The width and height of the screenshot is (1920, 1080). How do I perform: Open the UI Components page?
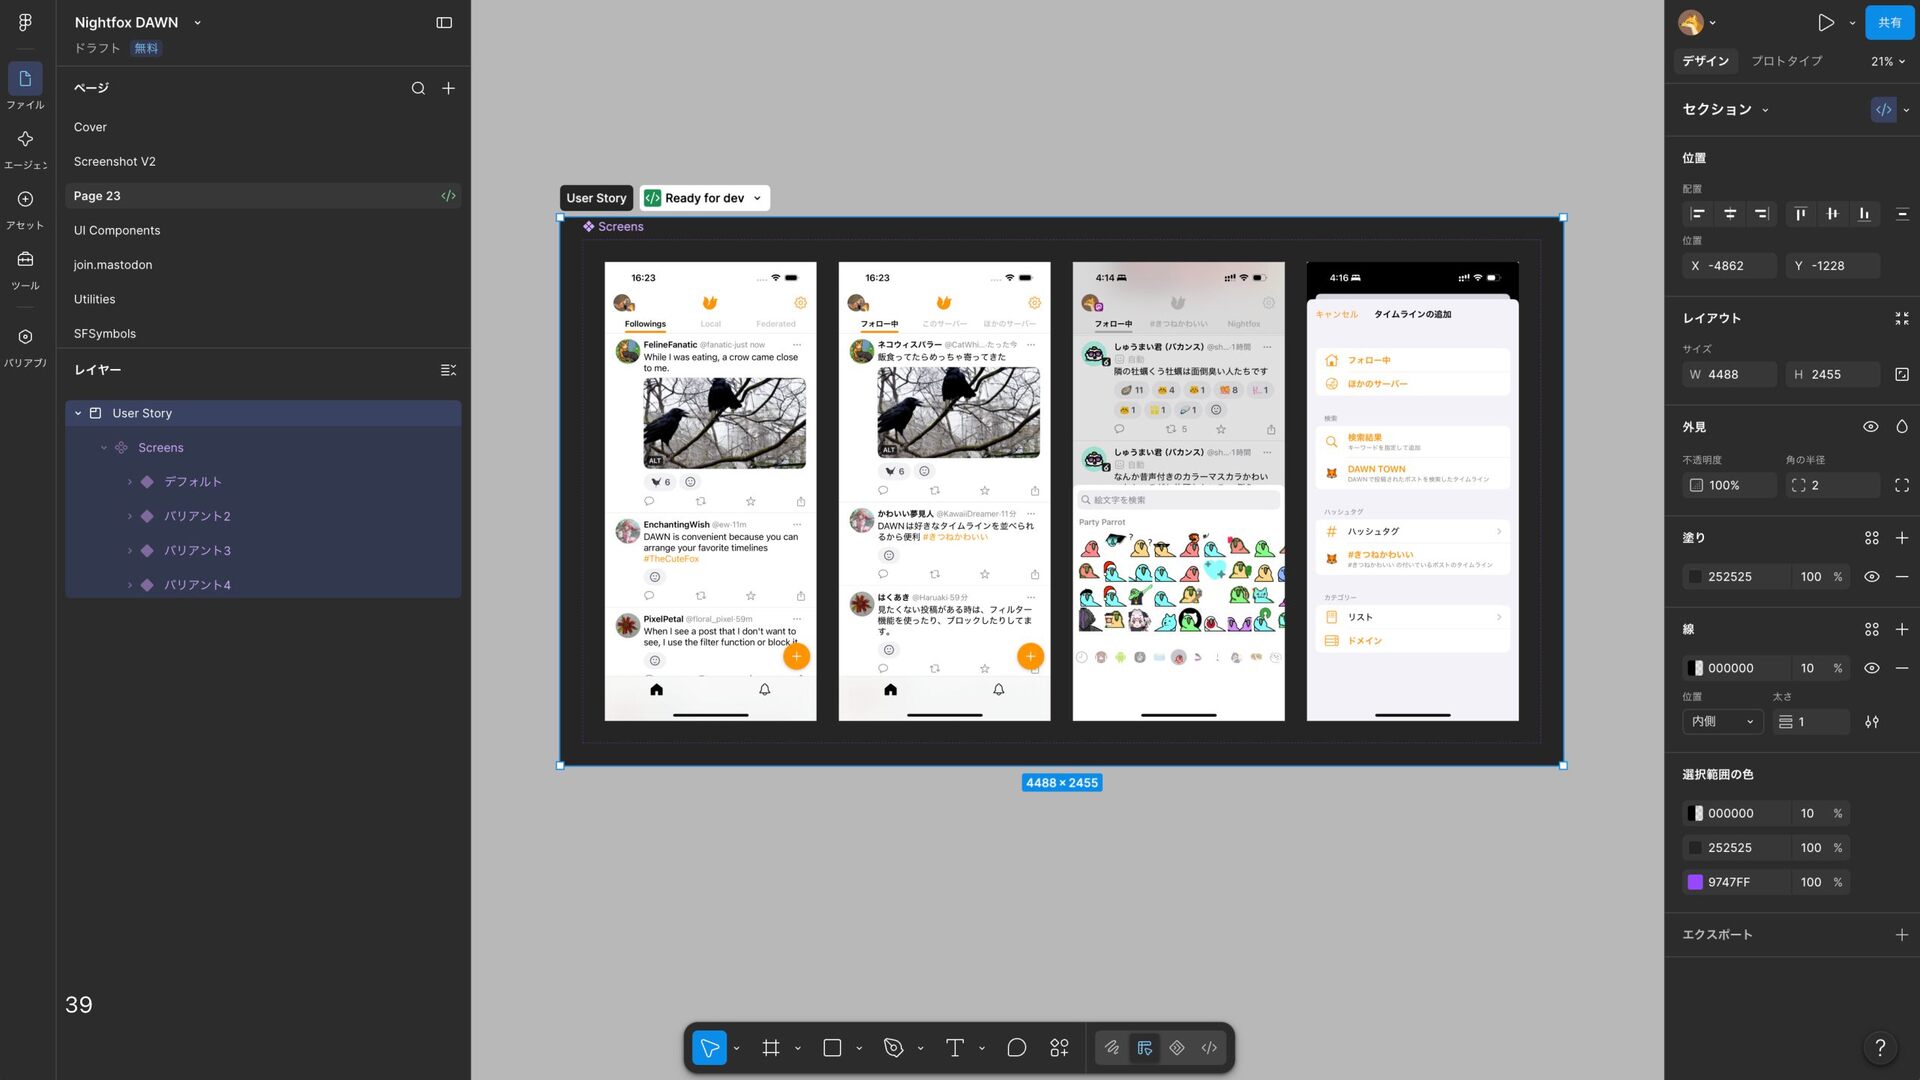117,230
